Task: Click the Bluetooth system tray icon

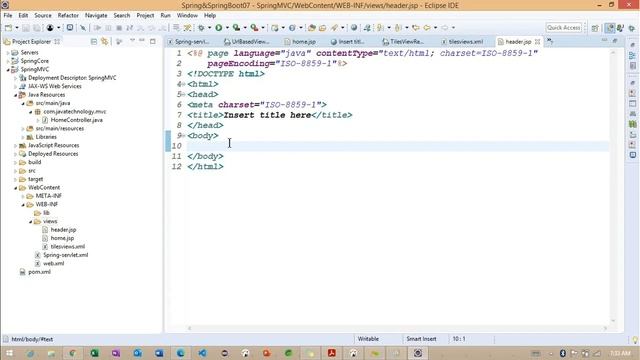Action: [x=563, y=353]
